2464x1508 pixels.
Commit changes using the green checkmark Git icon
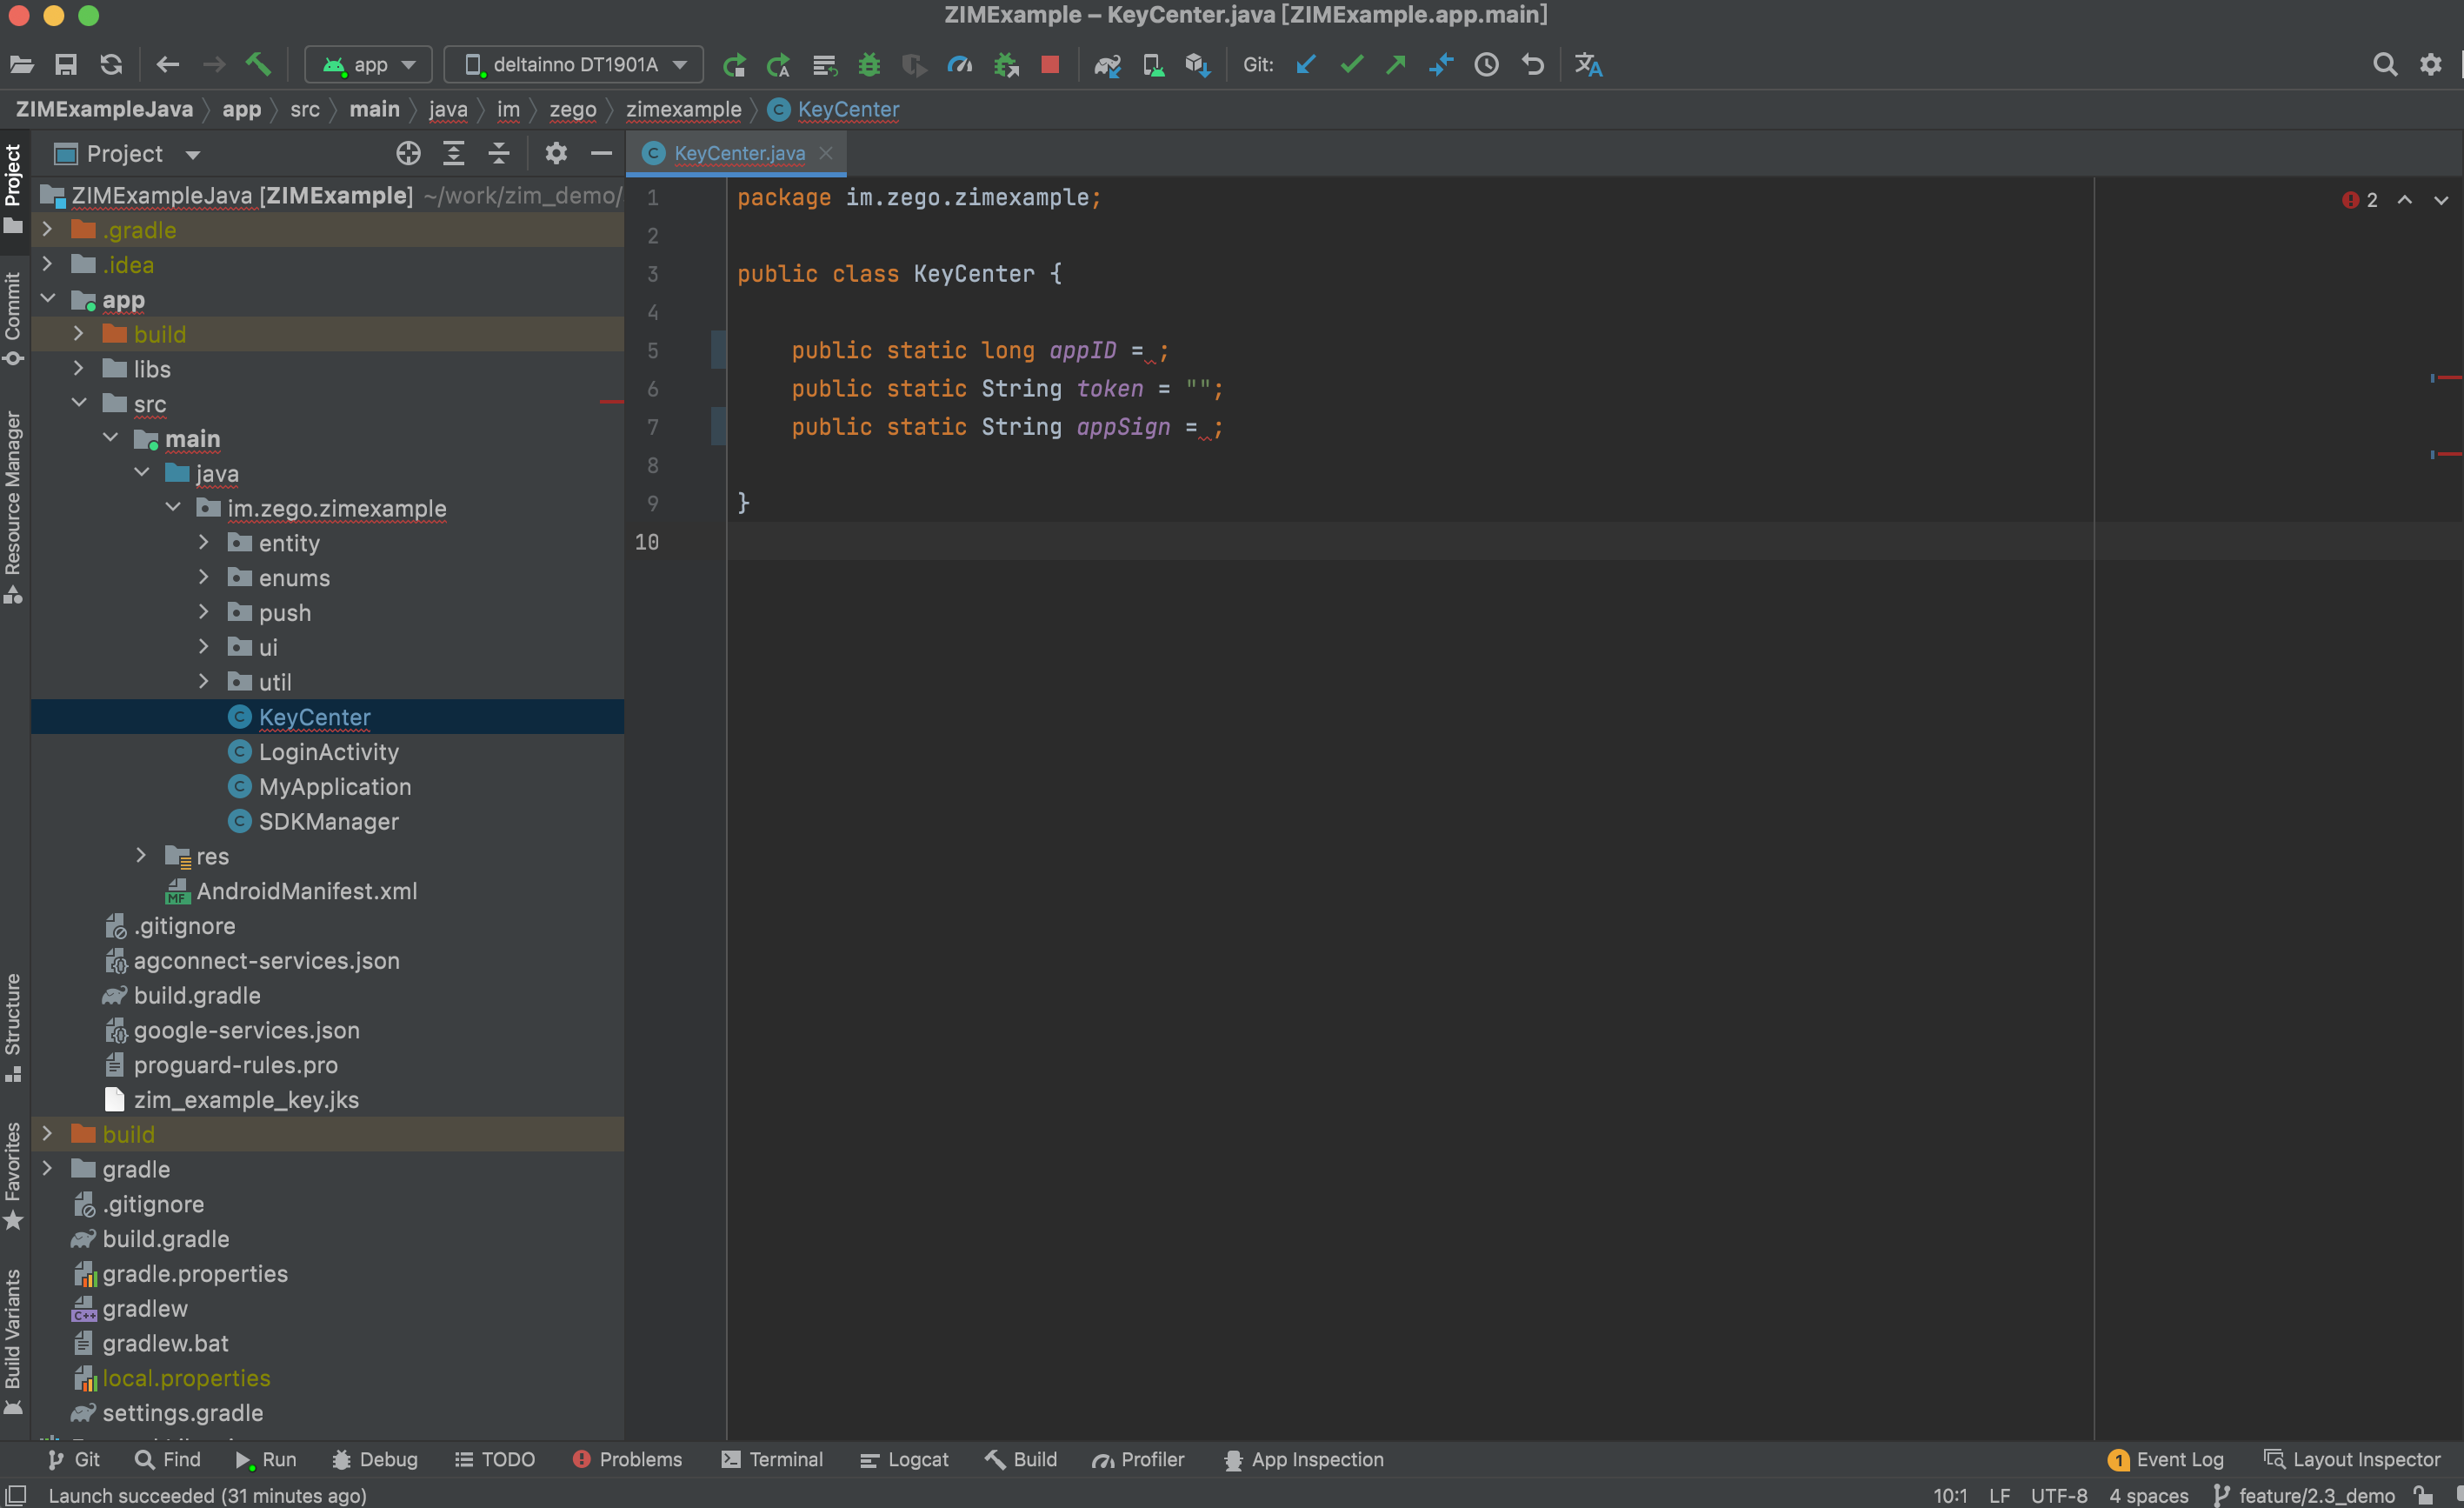pos(1352,64)
